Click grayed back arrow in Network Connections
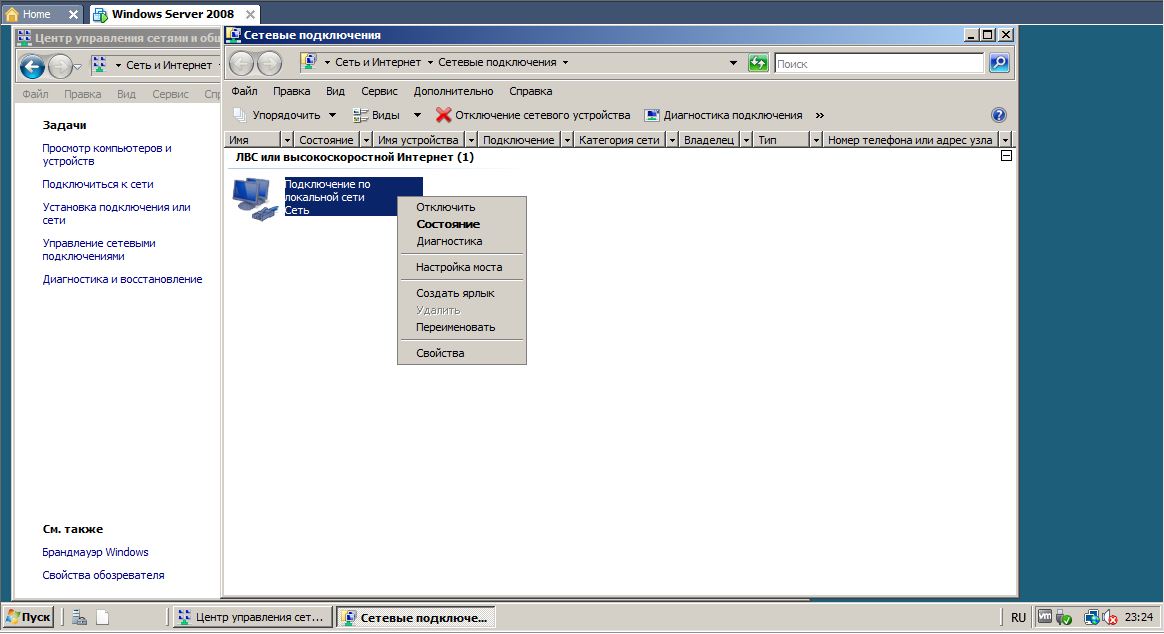Viewport: 1164px width, 634px height. [x=242, y=63]
